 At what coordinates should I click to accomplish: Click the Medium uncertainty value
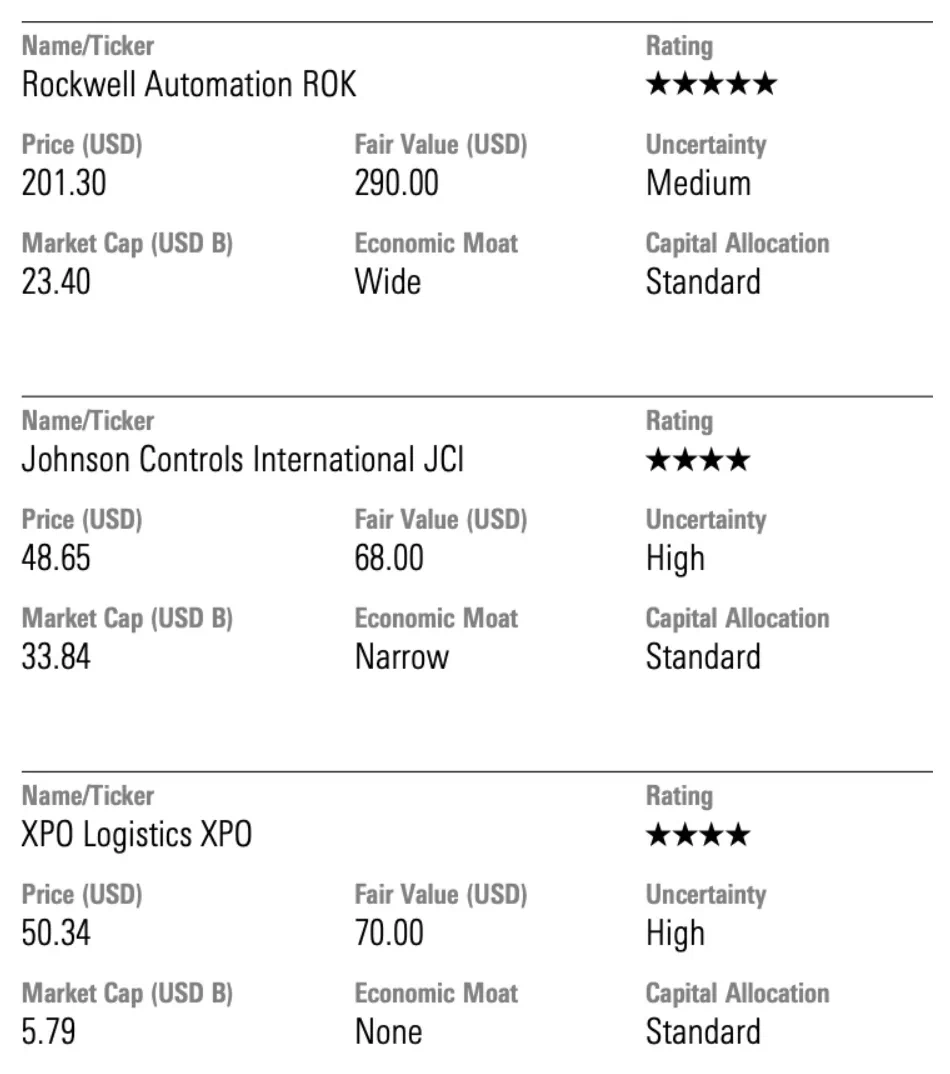coord(699,183)
